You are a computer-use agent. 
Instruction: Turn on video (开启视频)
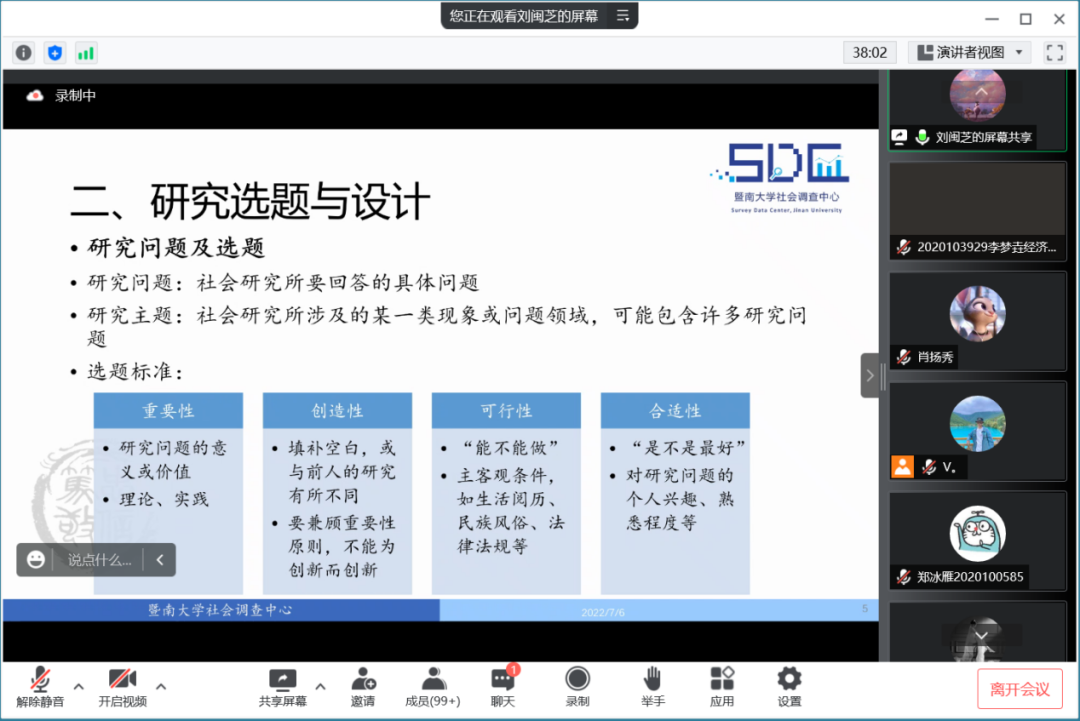(122, 686)
